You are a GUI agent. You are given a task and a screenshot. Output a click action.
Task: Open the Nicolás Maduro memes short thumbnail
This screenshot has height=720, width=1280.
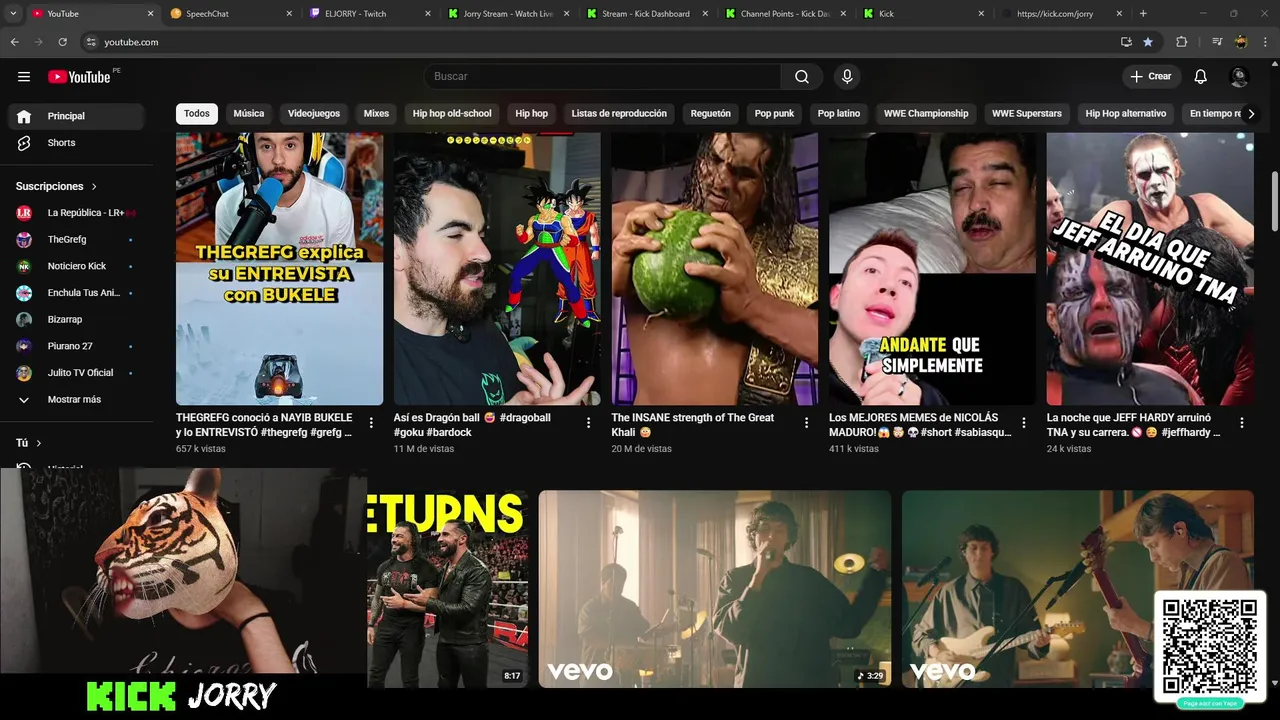click(x=932, y=269)
